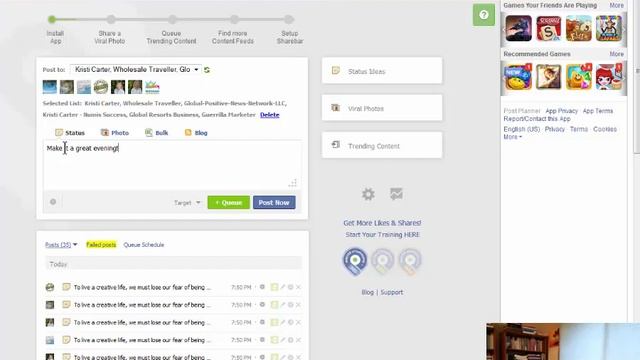The image size is (640, 360).
Task: Expand the Viral Photos panel
Action: (382, 108)
